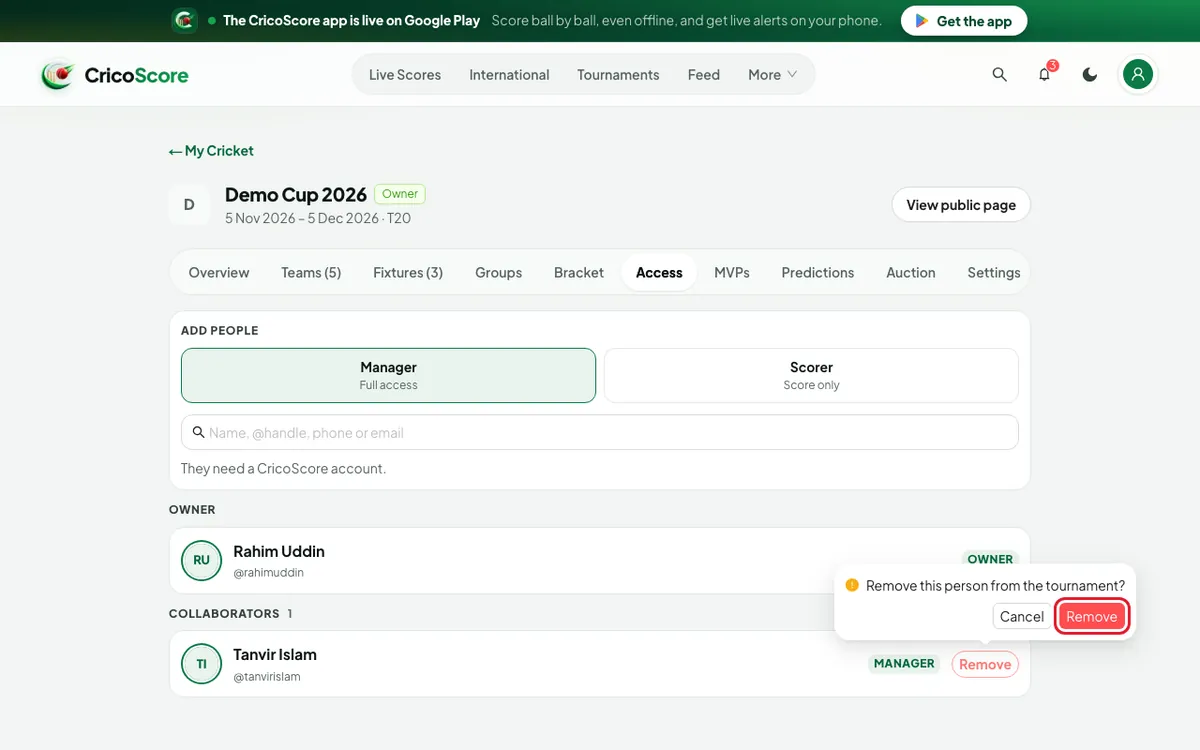Screen dimensions: 1200x750
Task: Go back via My Cricket link
Action: [211, 151]
